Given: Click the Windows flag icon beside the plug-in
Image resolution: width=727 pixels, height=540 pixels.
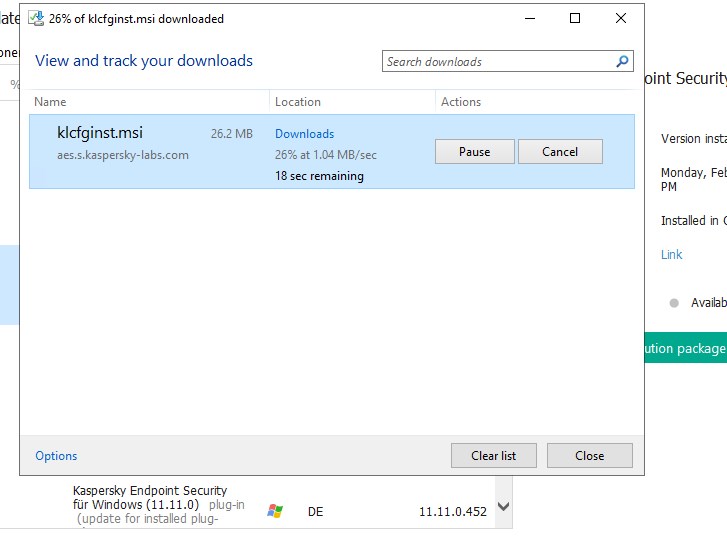Looking at the screenshot, I should pos(275,511).
